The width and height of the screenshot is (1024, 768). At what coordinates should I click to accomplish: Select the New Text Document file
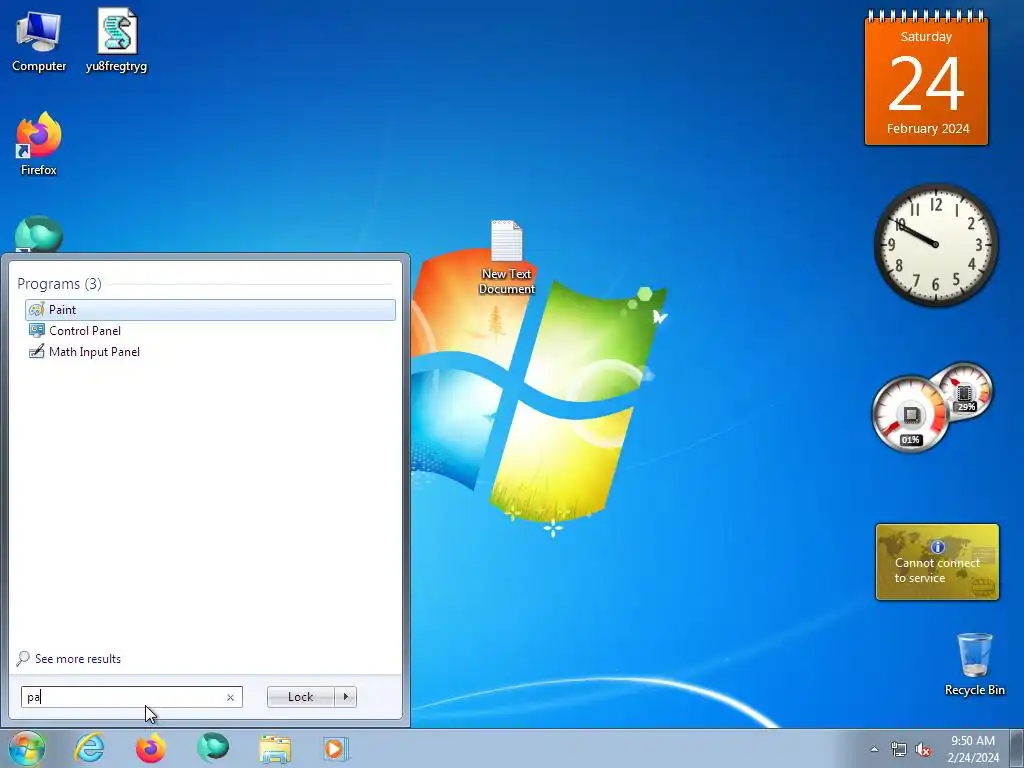[x=506, y=257]
